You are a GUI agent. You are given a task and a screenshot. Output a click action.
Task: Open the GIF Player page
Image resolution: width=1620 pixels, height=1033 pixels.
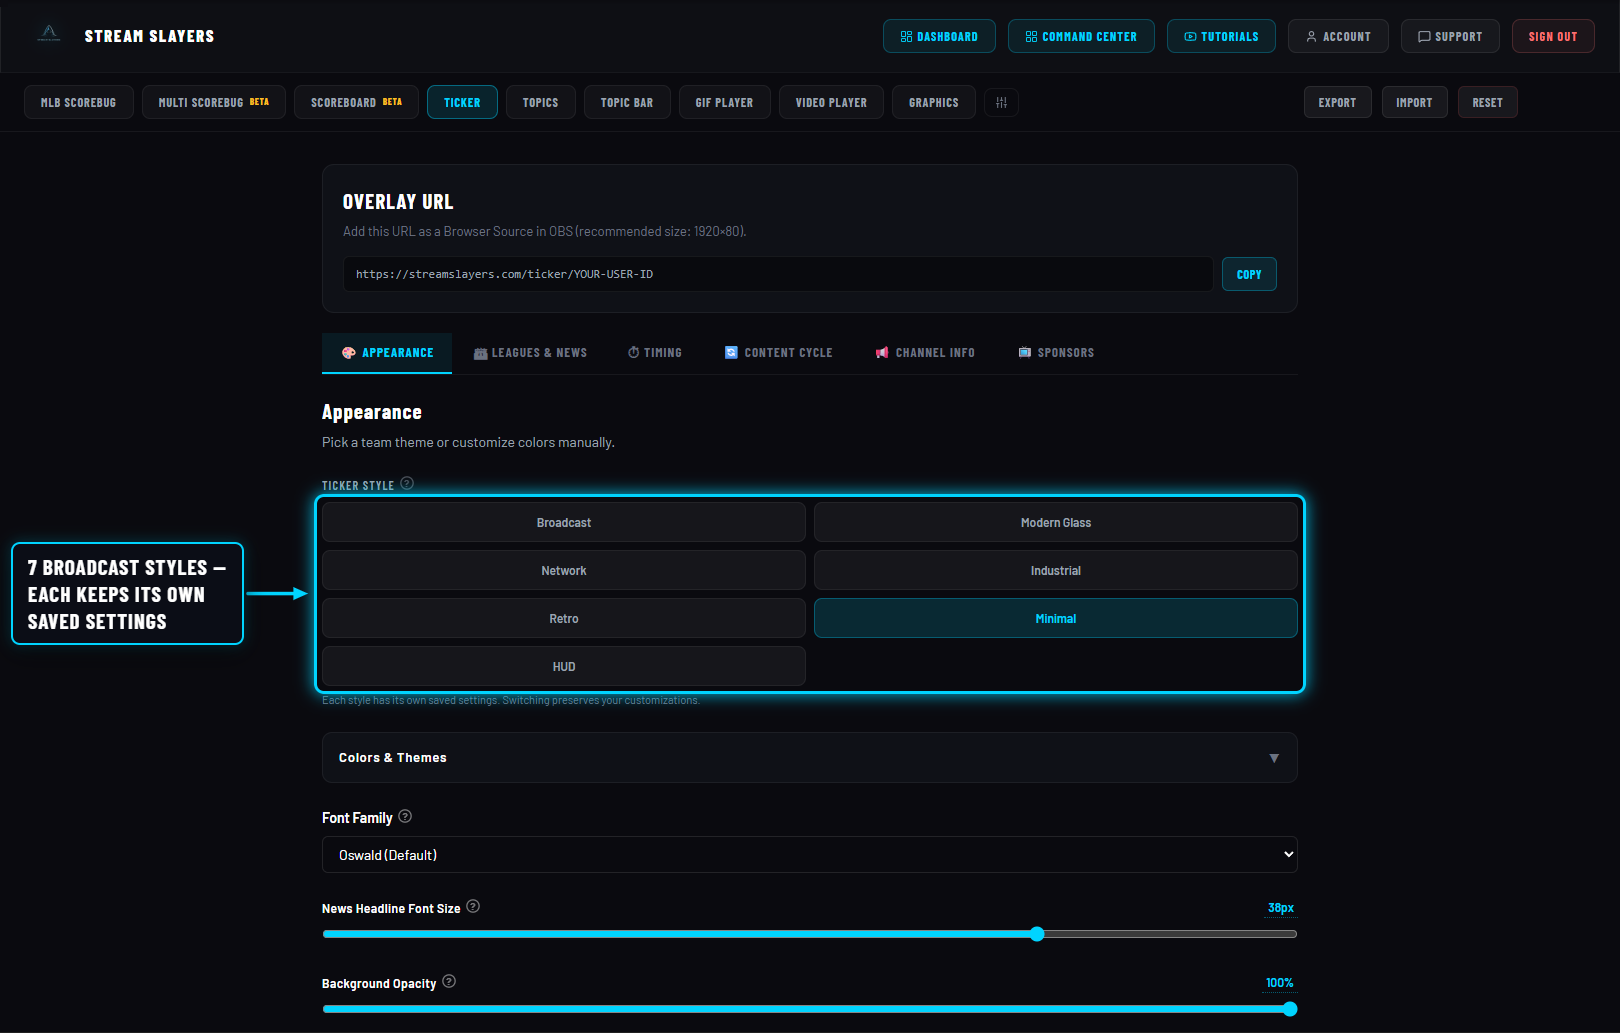click(725, 103)
